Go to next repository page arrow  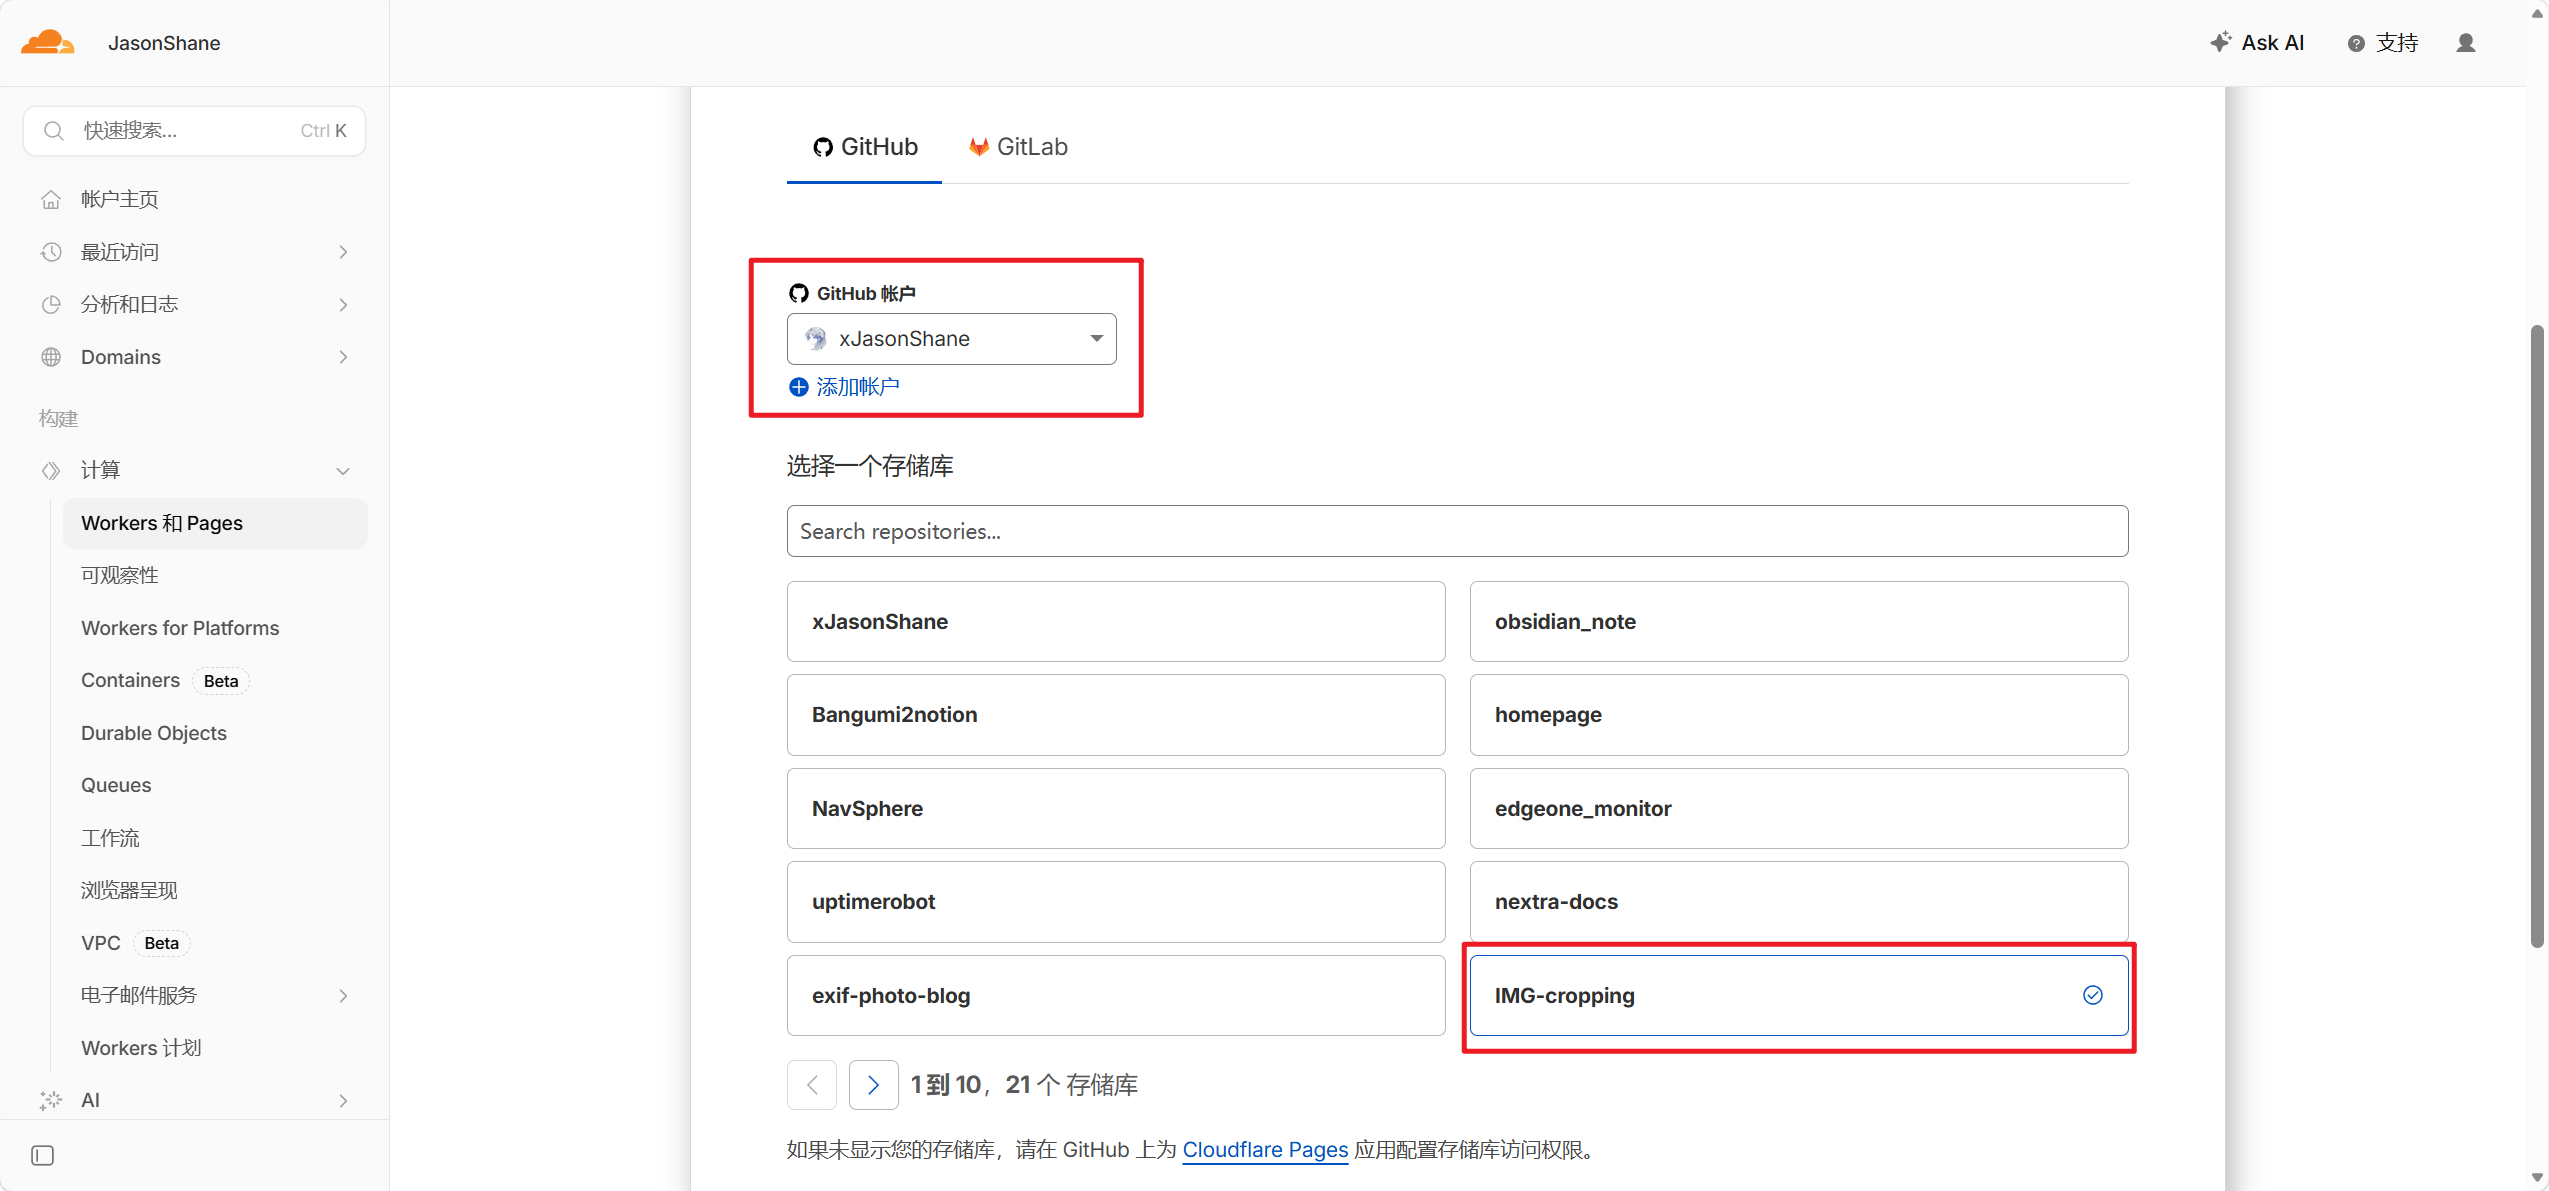pos(873,1084)
